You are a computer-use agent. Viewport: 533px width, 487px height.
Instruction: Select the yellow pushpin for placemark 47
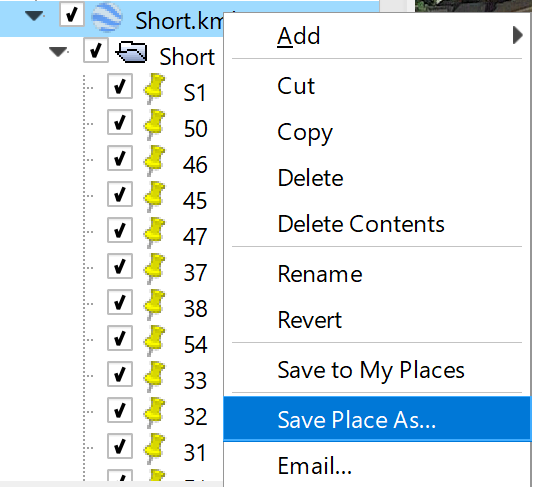(x=155, y=232)
